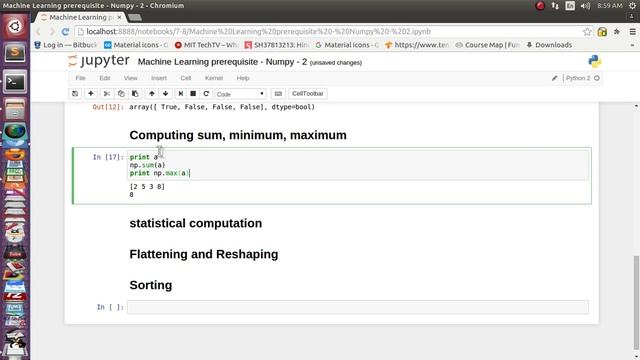This screenshot has width=640, height=360.
Task: Select 'Computing sum, minimum, maximum' heading
Action: tap(238, 135)
